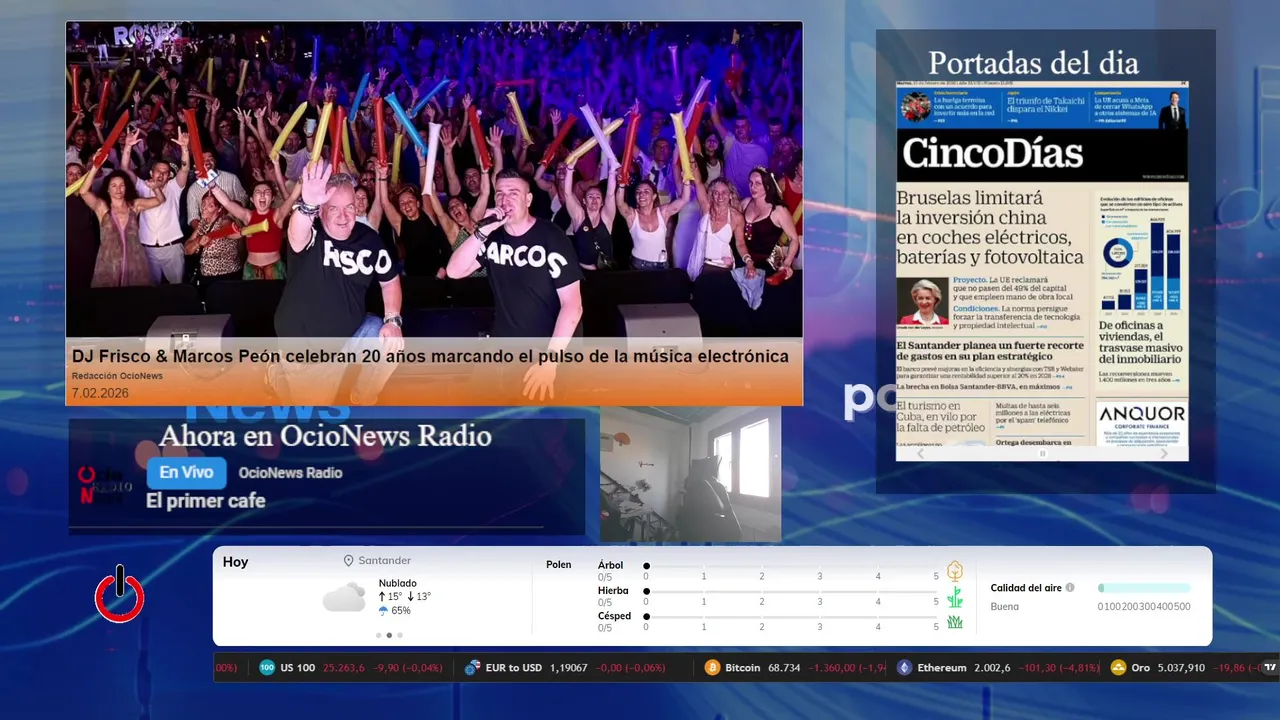Click the "Santander" location text
Image resolution: width=1280 pixels, height=720 pixels.
[x=385, y=561]
